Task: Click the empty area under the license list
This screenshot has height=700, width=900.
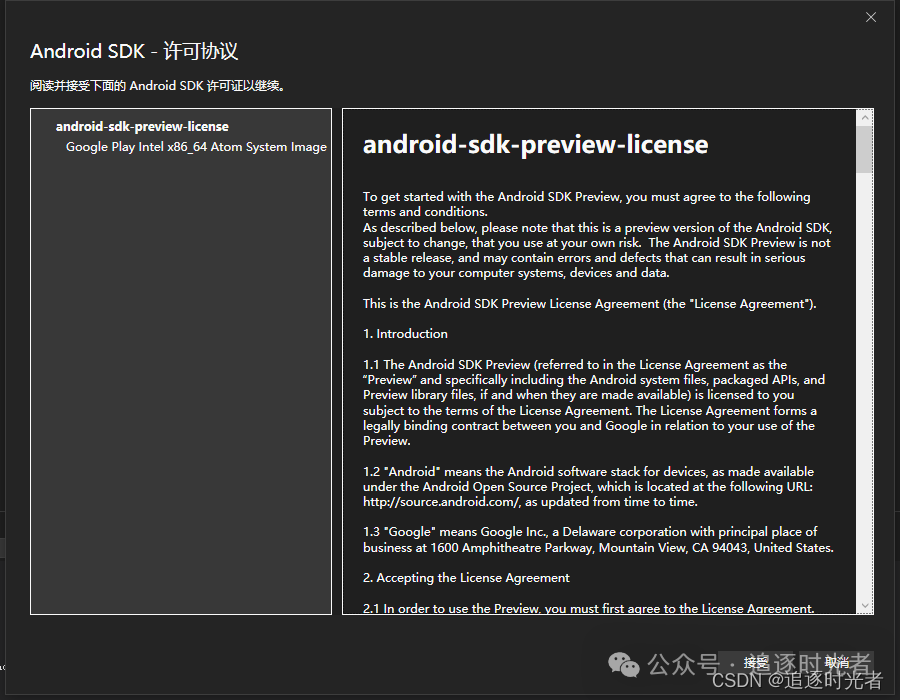Action: pos(180,400)
